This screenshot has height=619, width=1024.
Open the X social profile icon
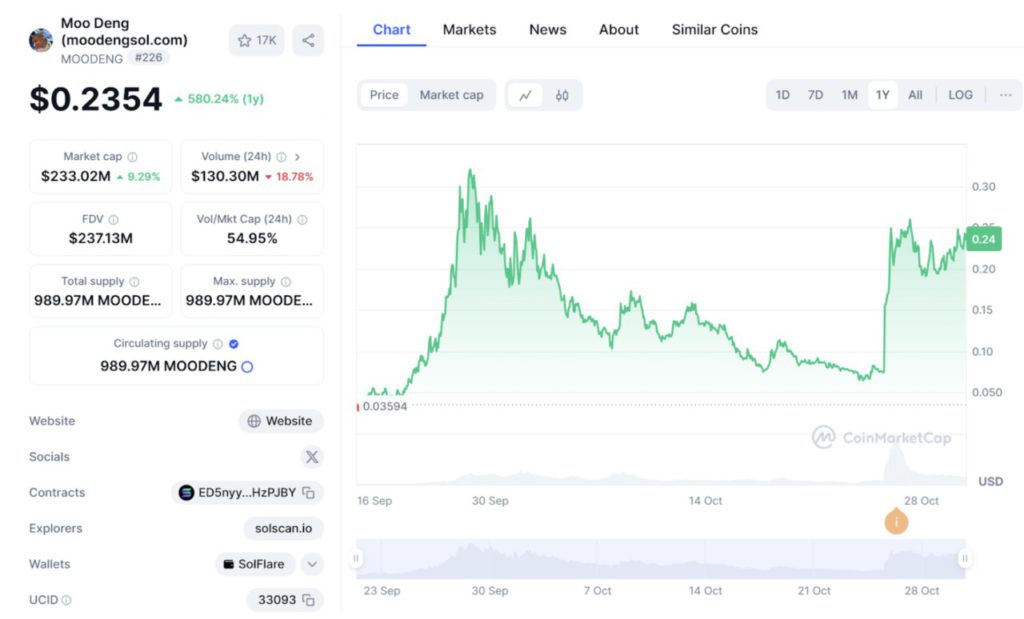[312, 457]
